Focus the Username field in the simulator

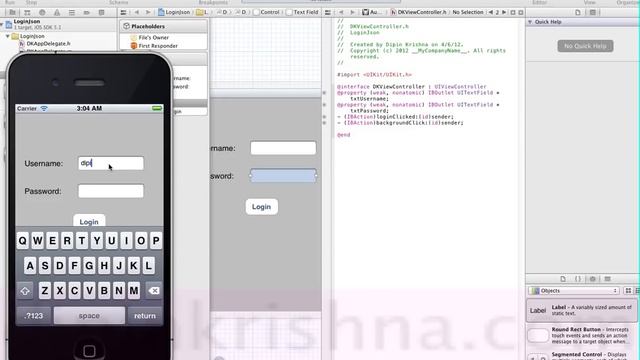pos(111,163)
